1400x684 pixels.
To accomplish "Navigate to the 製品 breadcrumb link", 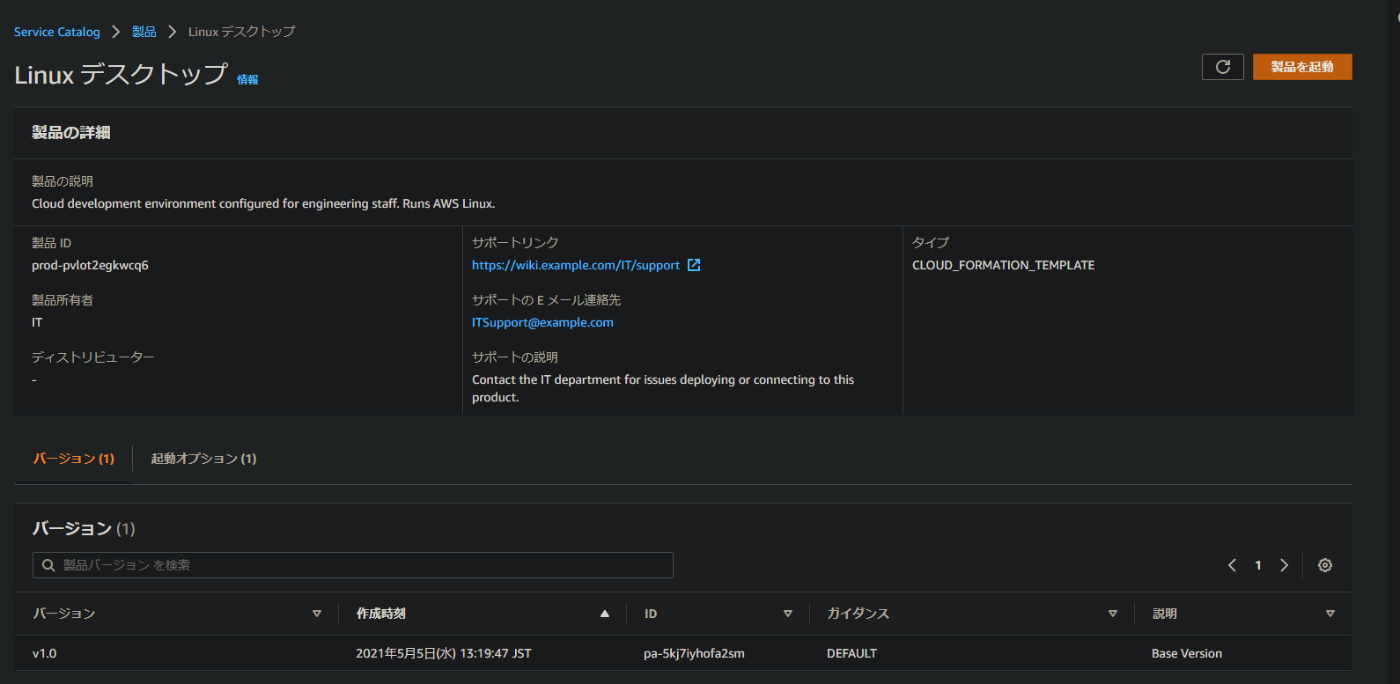I will pyautogui.click(x=144, y=32).
